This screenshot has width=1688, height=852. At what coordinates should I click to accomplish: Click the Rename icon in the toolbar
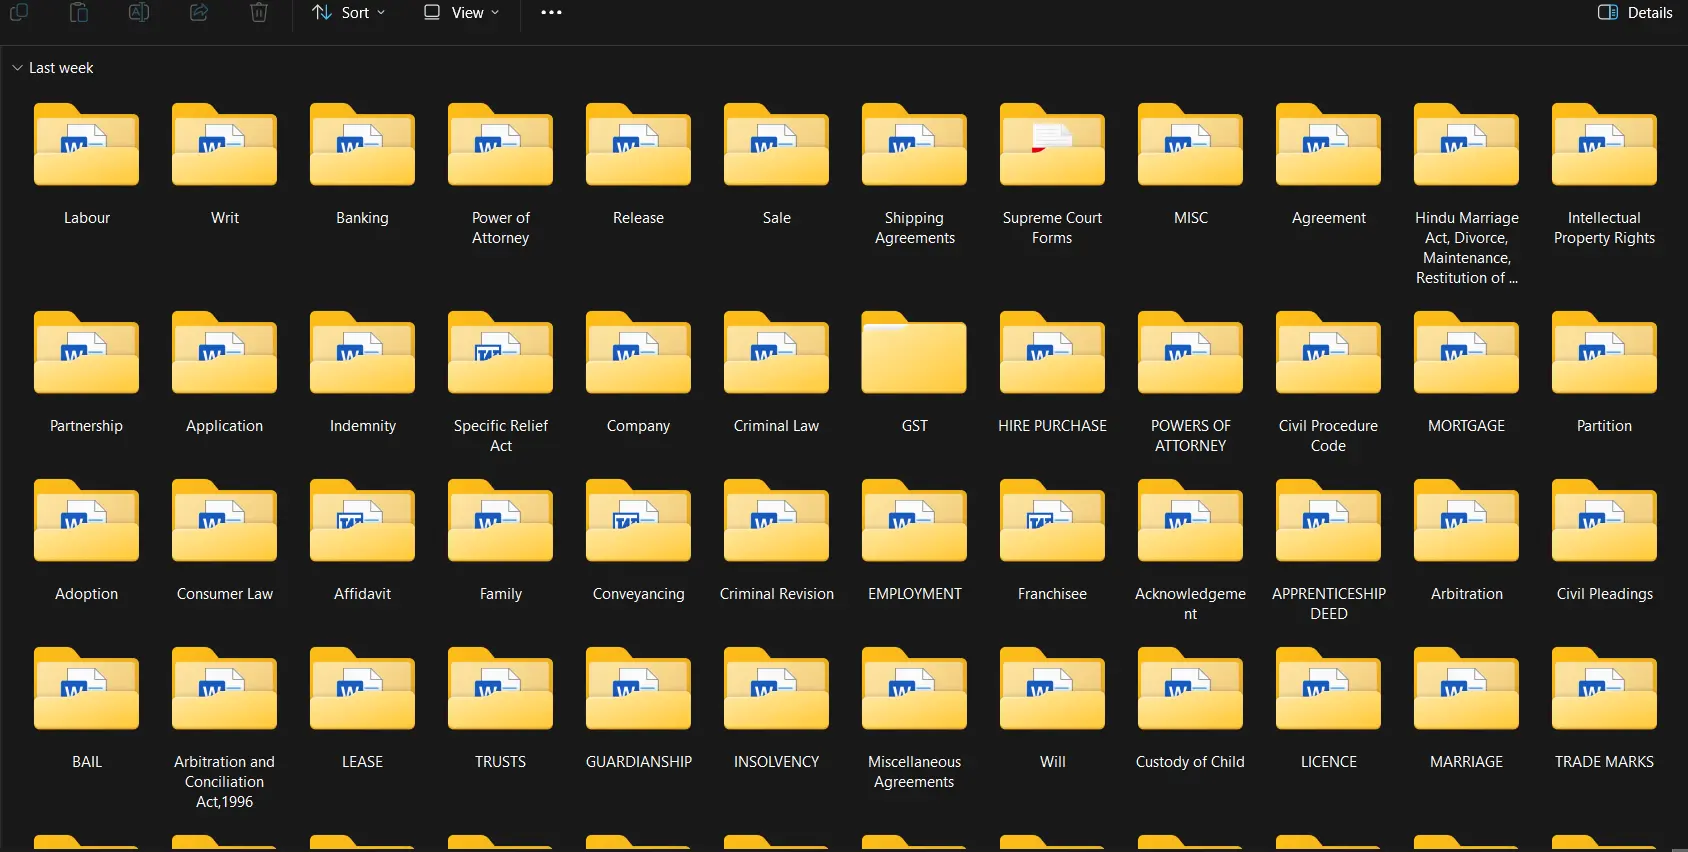pyautogui.click(x=139, y=12)
